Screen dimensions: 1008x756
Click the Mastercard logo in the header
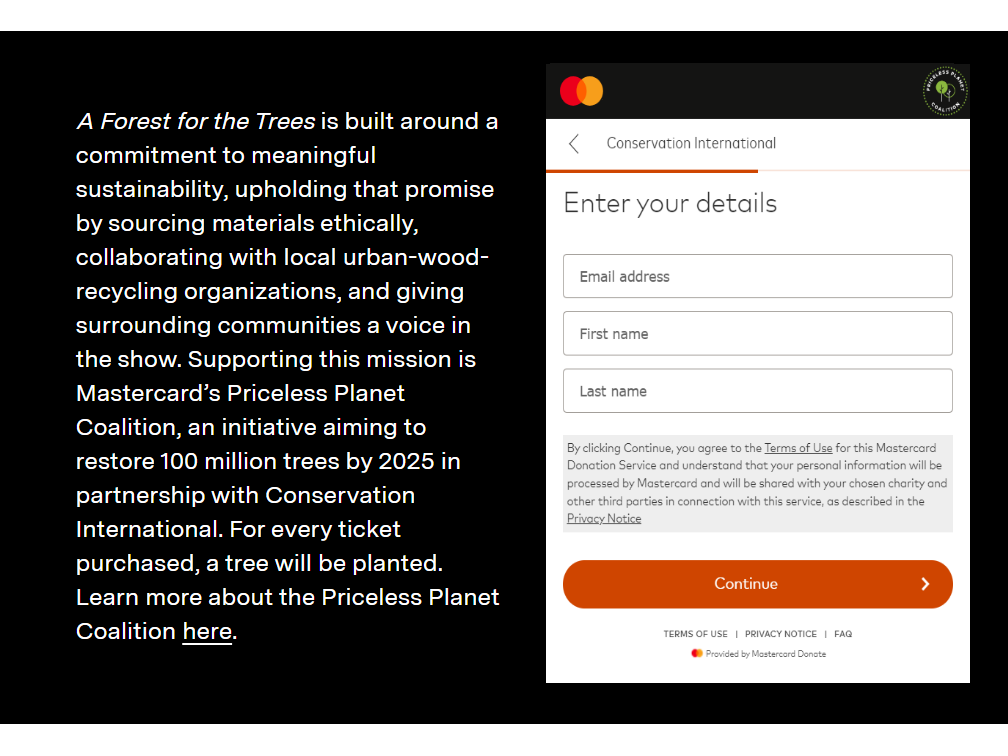(581, 91)
